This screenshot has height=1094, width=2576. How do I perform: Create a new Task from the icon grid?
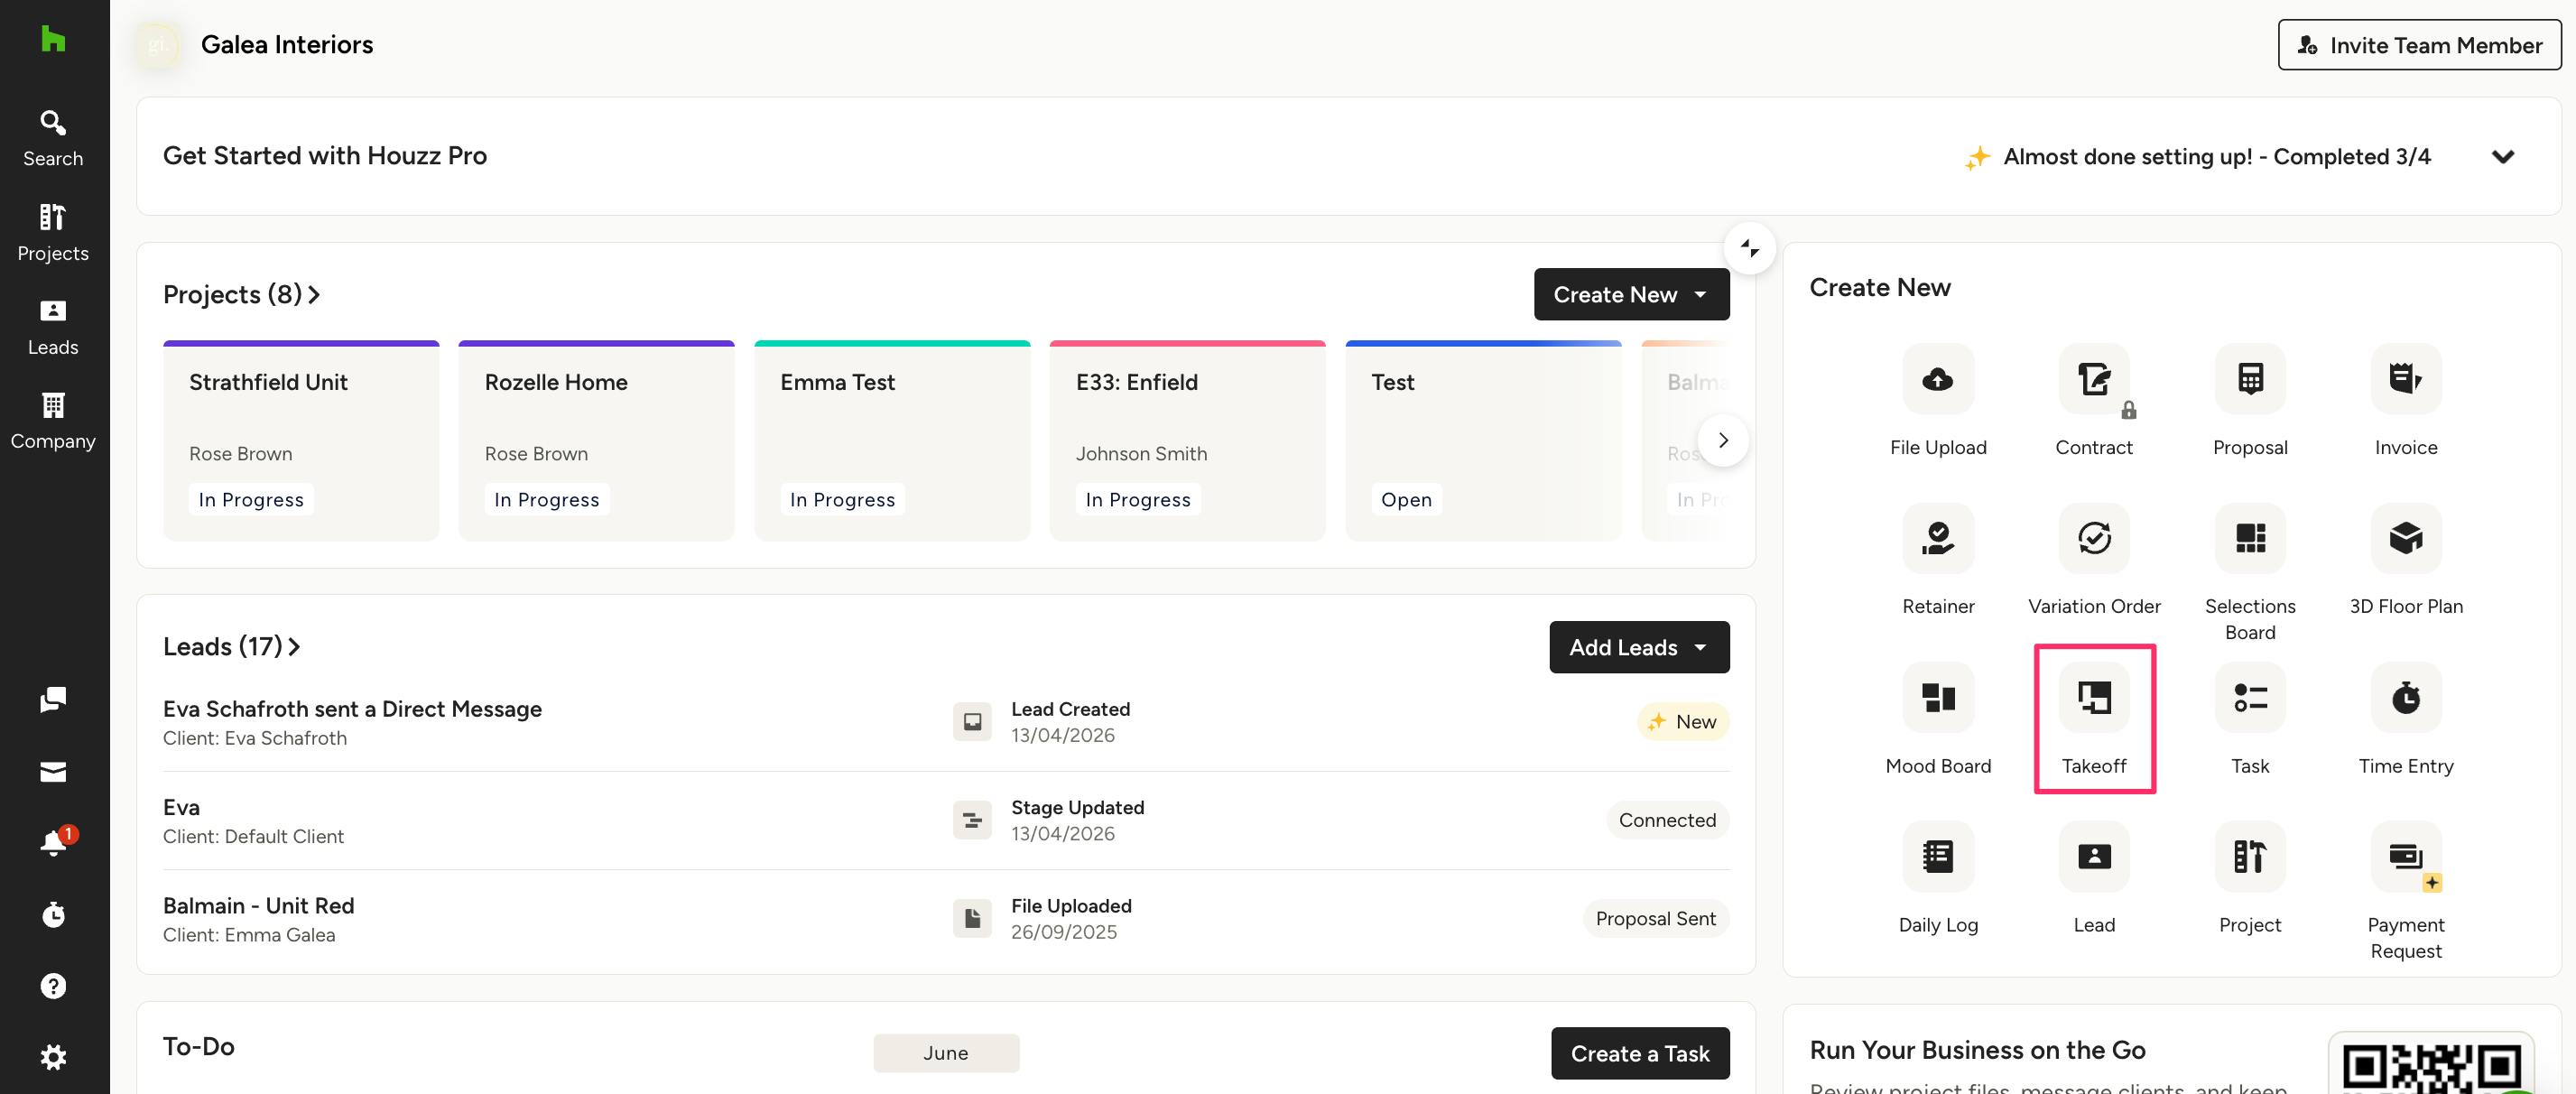pyautogui.click(x=2250, y=719)
